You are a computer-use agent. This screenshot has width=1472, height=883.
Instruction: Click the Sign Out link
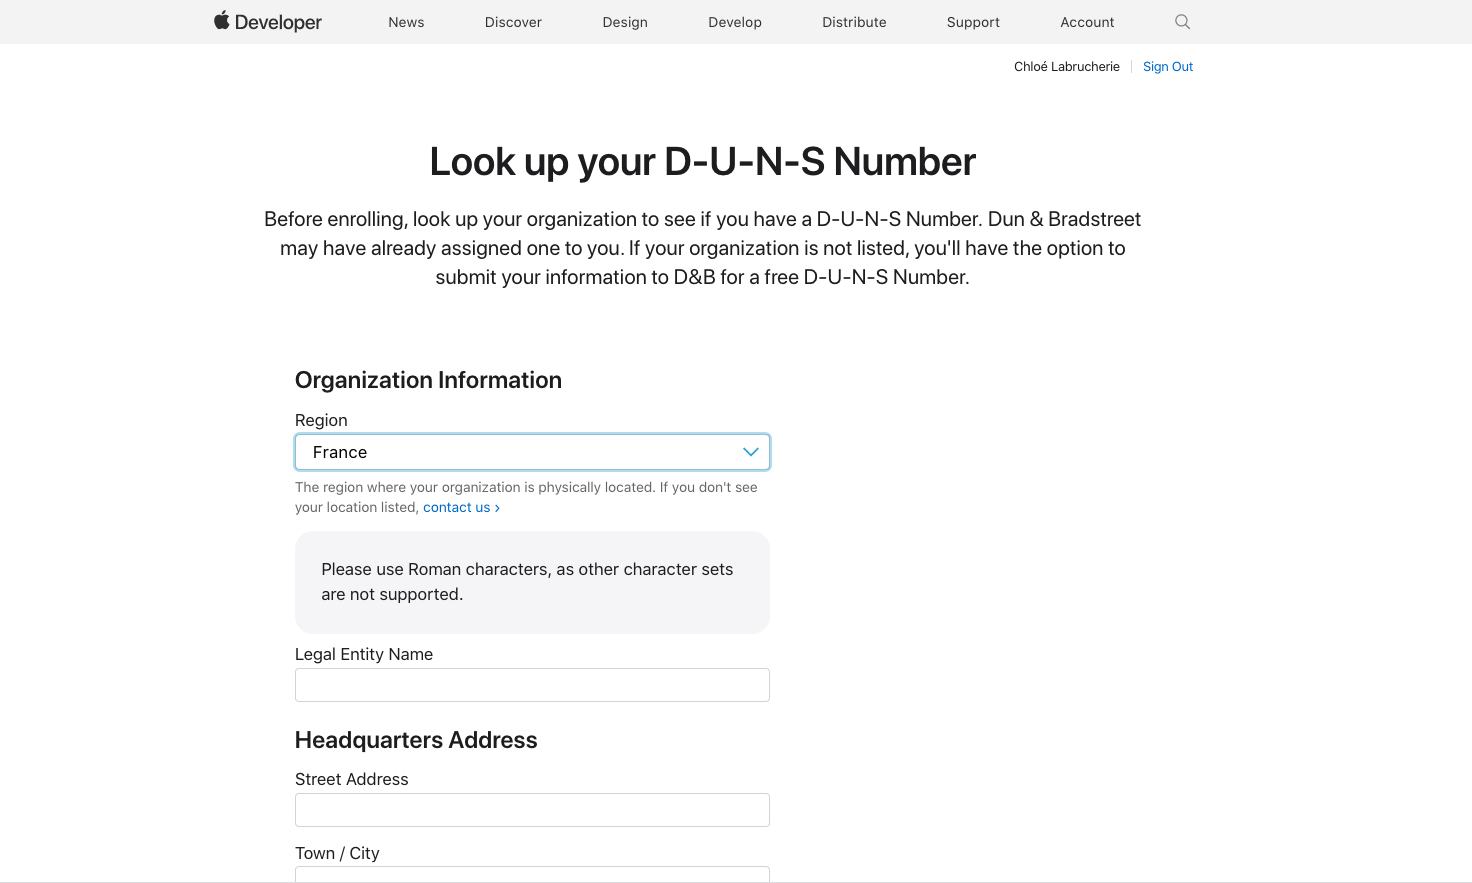click(x=1168, y=67)
